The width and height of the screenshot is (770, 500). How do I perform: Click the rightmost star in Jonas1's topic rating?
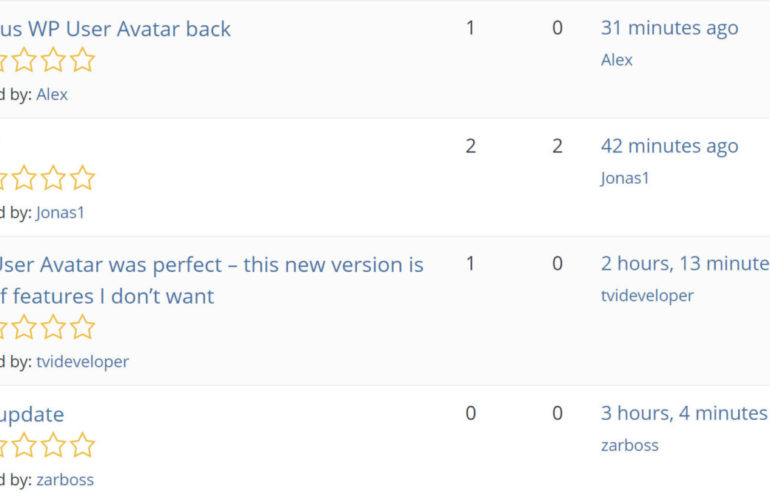pos(83,179)
